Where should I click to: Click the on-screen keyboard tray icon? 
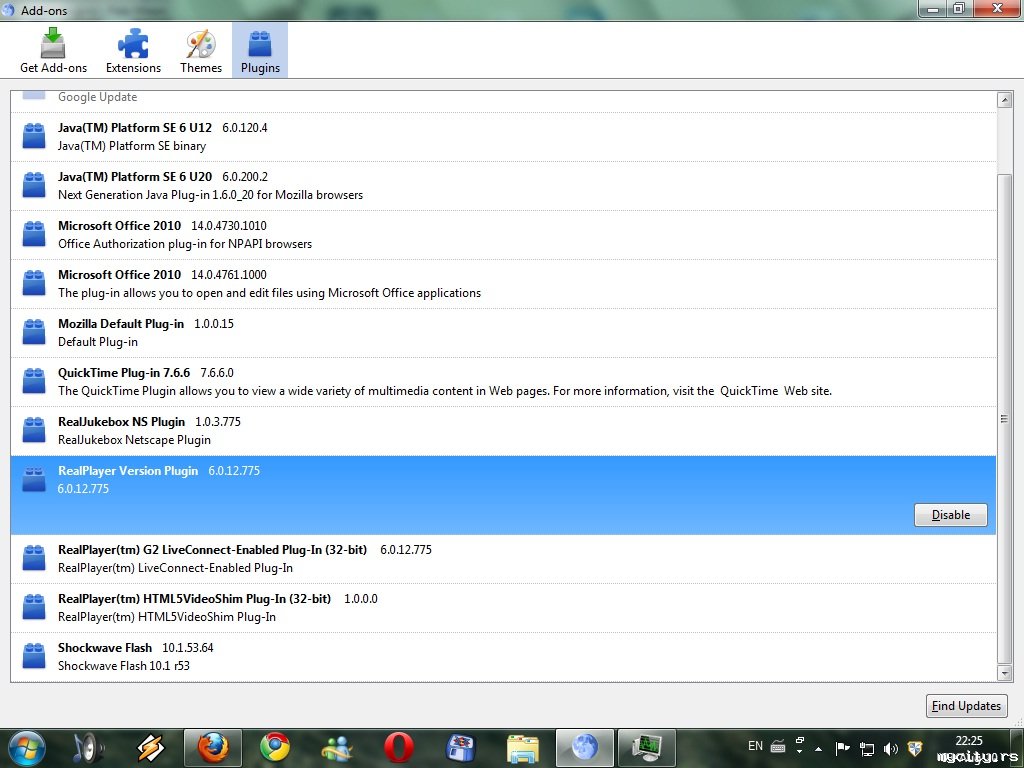click(777, 746)
